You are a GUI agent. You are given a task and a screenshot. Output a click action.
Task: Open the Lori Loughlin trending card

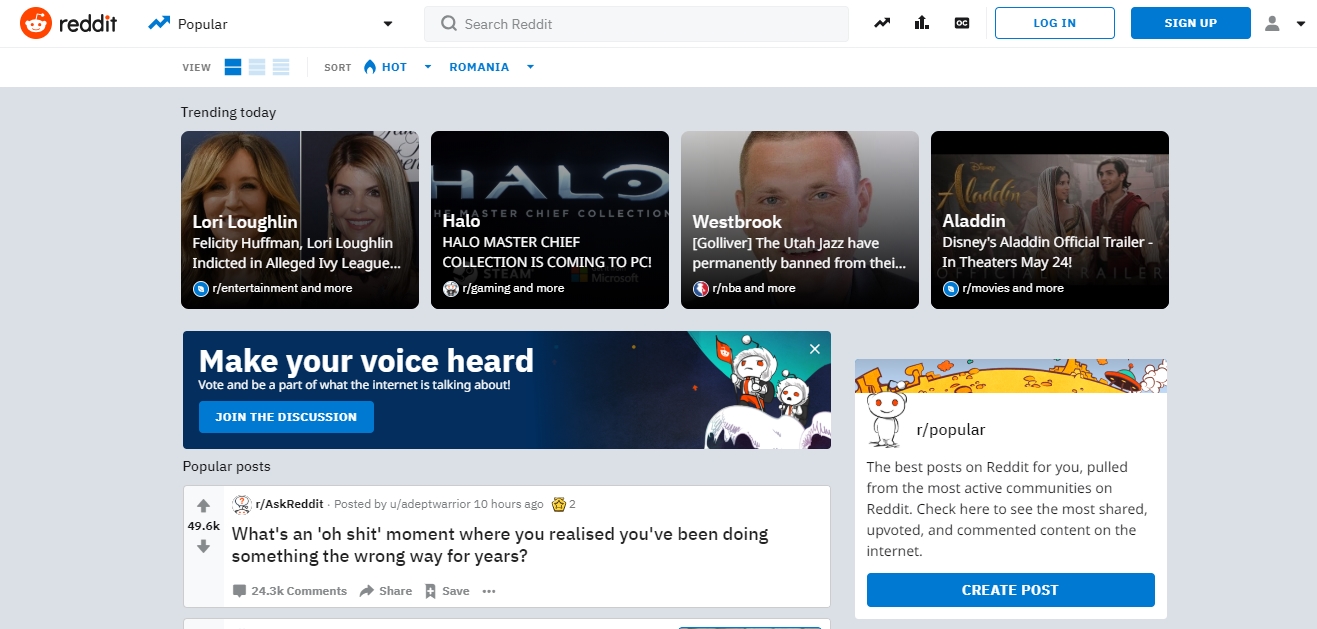(300, 220)
